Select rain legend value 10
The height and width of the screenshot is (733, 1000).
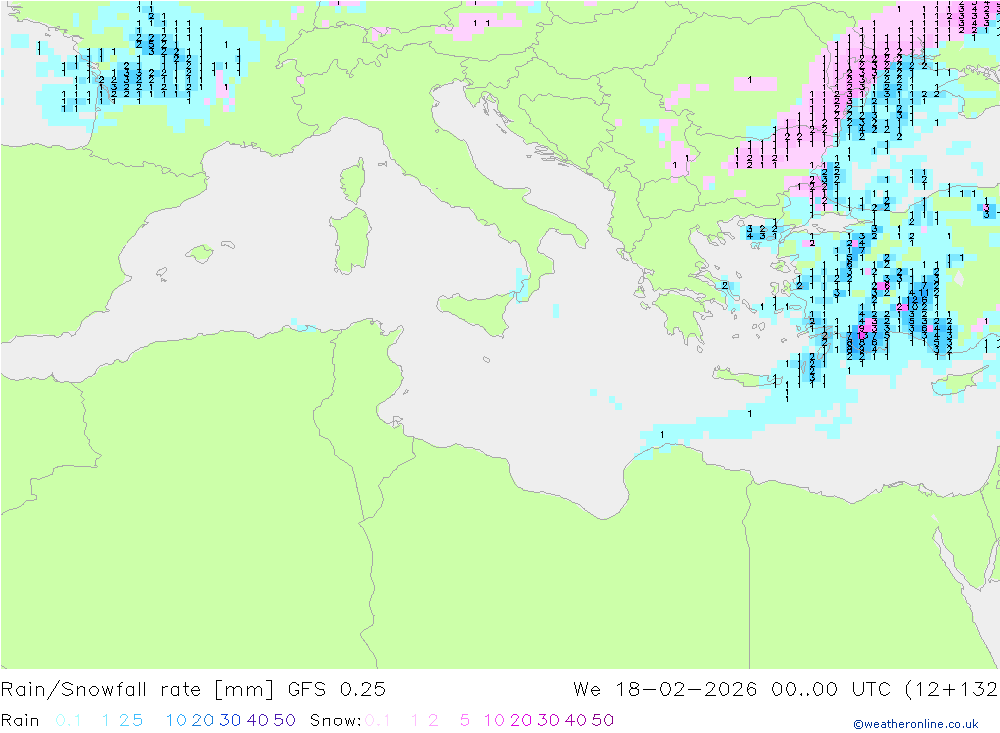point(176,720)
